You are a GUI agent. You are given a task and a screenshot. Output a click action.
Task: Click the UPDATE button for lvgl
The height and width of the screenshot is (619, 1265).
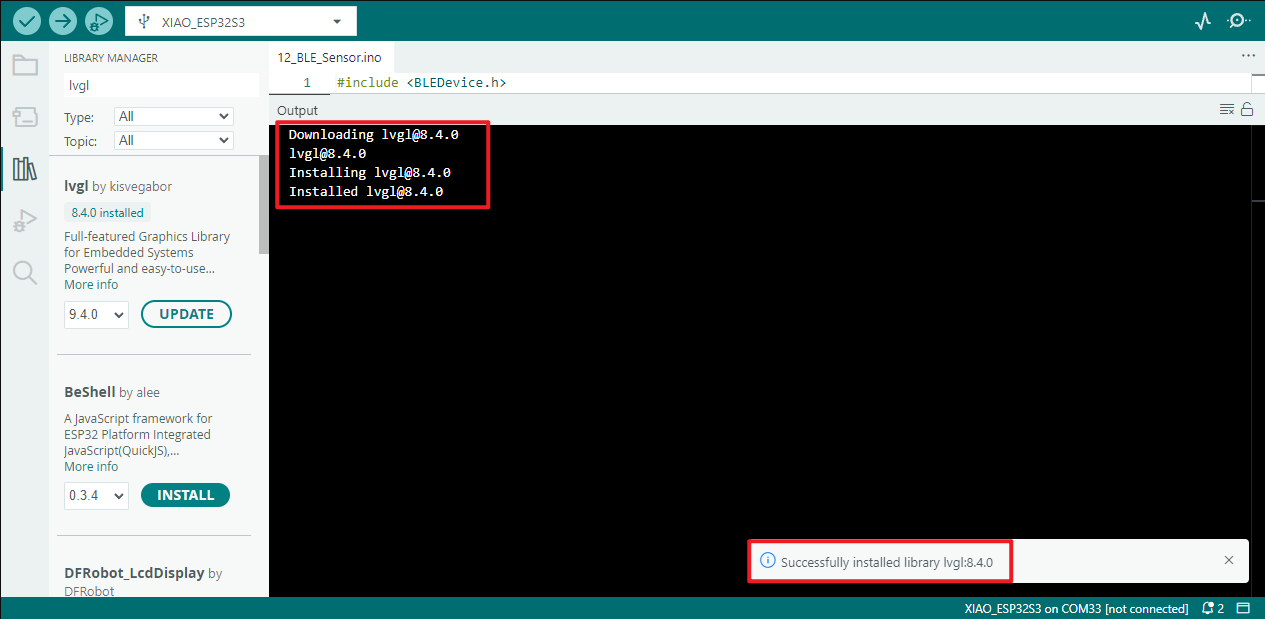click(186, 314)
